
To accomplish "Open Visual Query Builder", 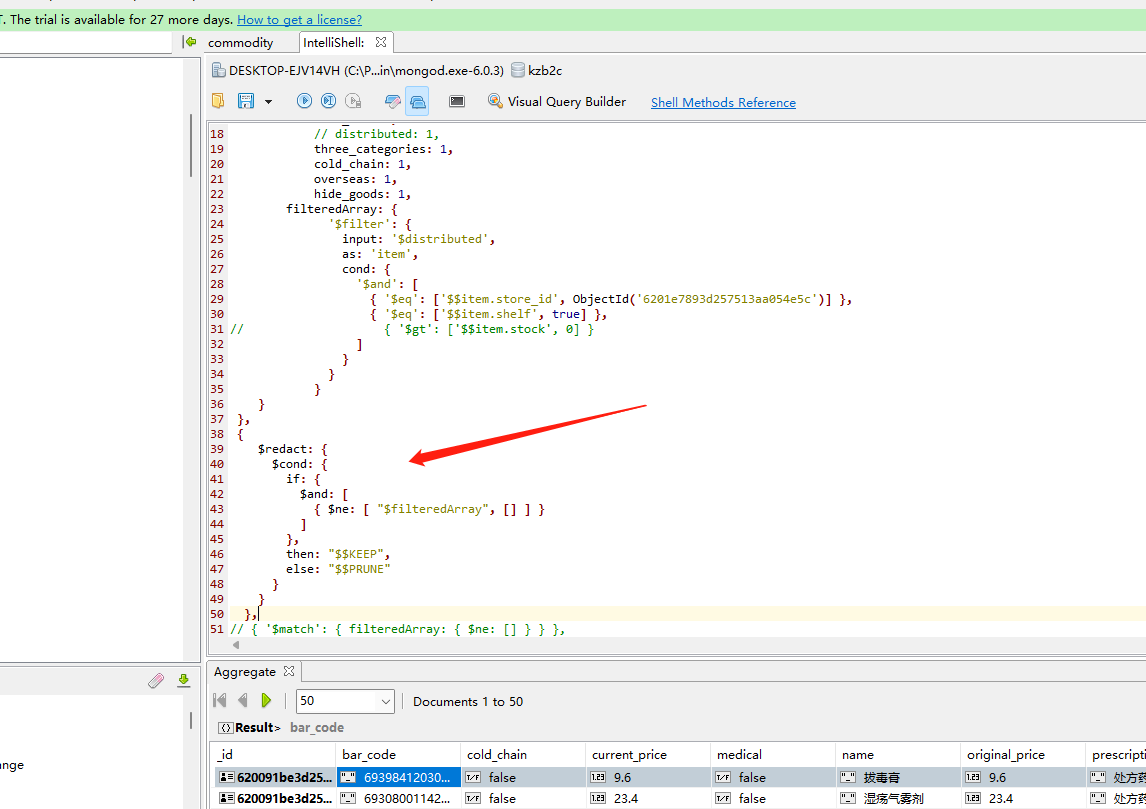I will 557,102.
